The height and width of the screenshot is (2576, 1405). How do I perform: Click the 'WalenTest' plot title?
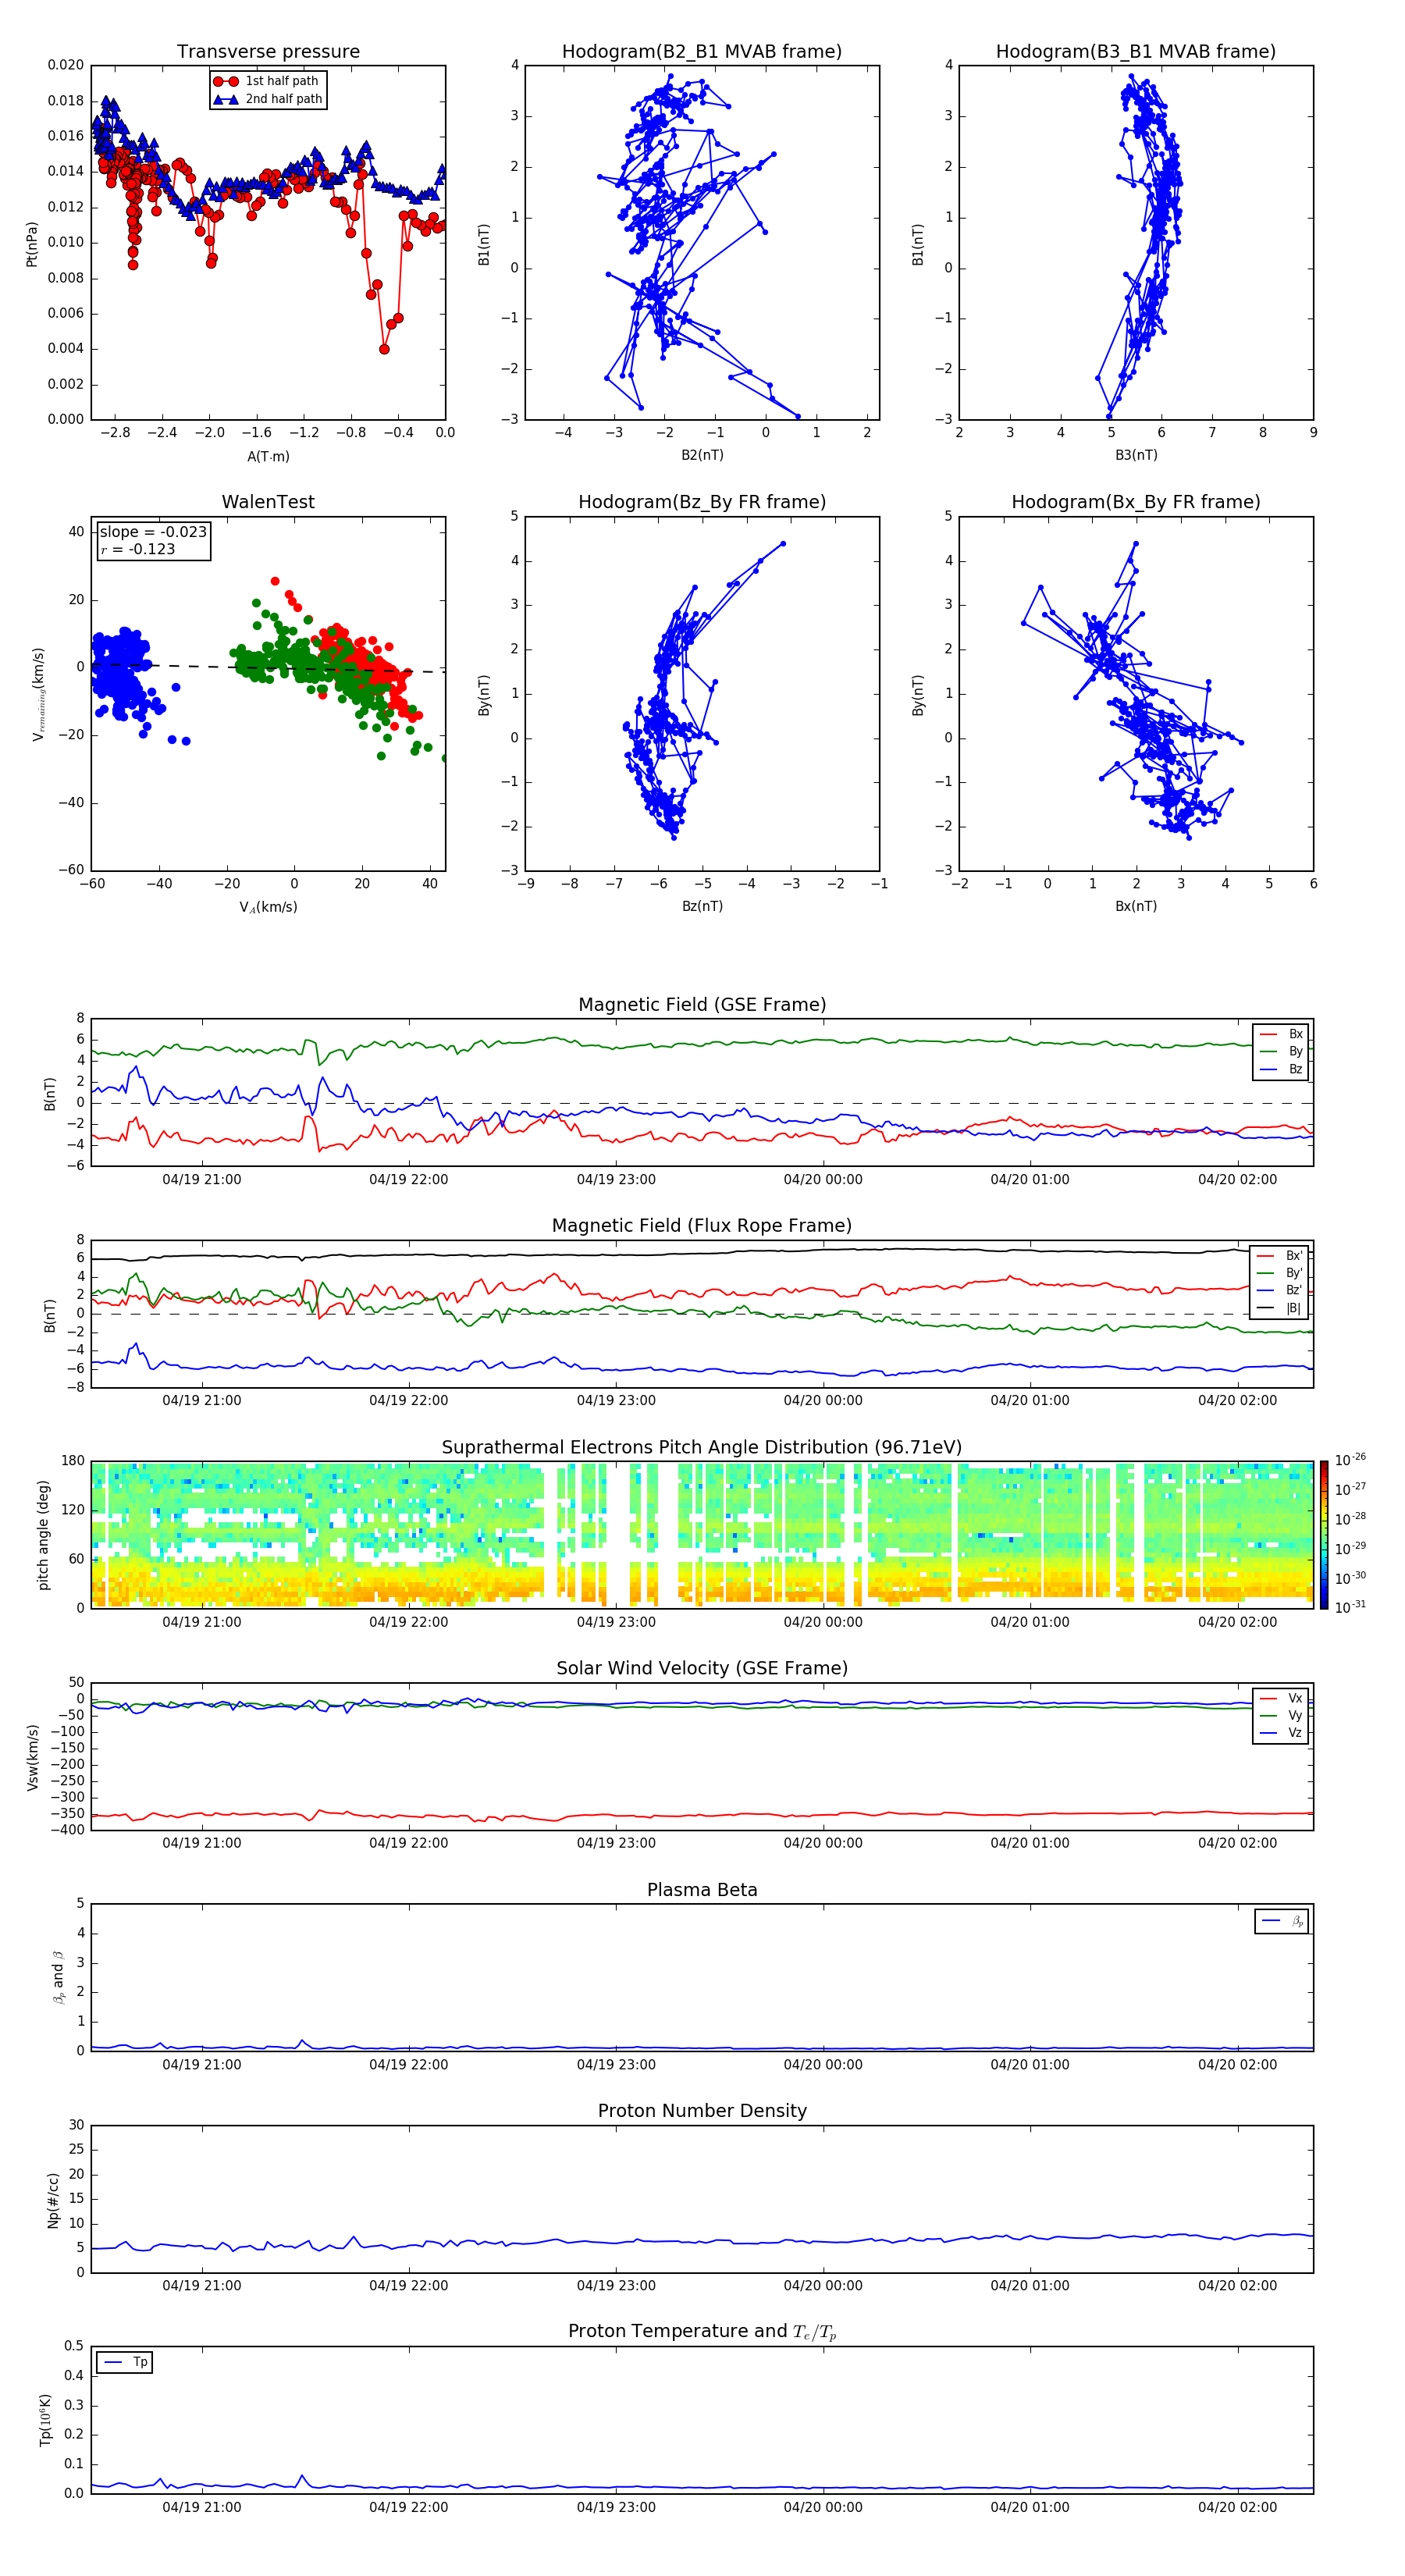click(268, 502)
